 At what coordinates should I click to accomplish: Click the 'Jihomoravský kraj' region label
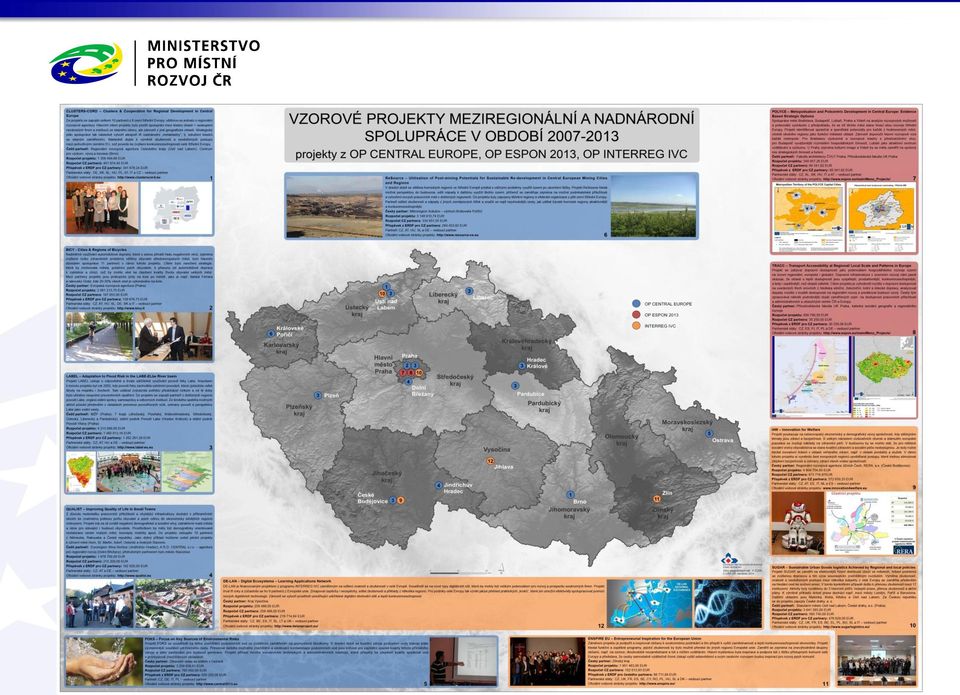(x=569, y=513)
